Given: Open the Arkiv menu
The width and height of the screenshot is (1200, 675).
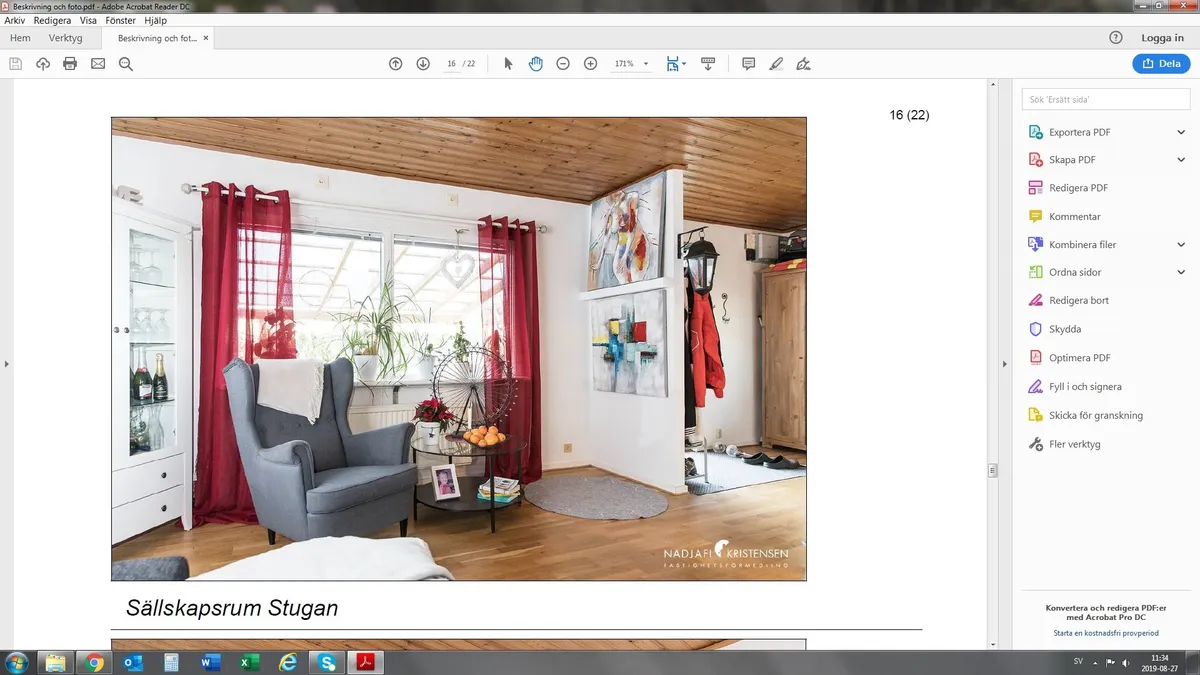Looking at the screenshot, I should point(14,20).
